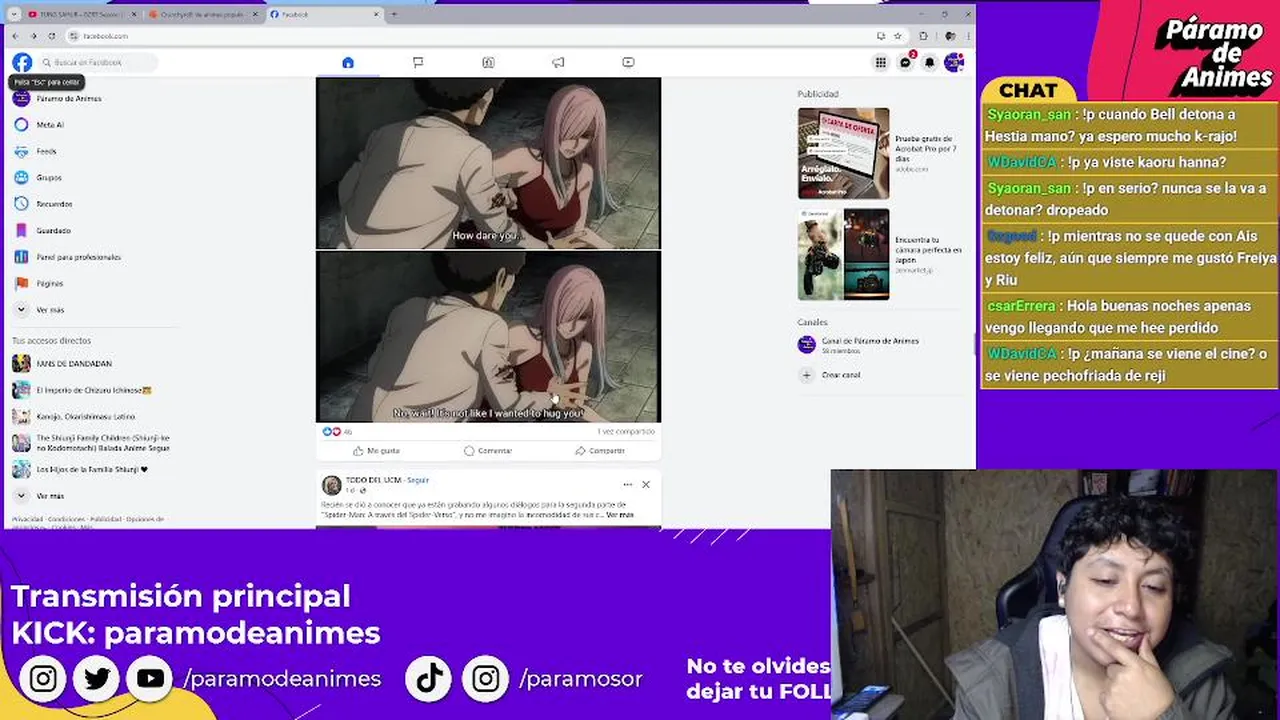Open the Ads megaphone tab
The height and width of the screenshot is (720, 1280).
point(558,62)
